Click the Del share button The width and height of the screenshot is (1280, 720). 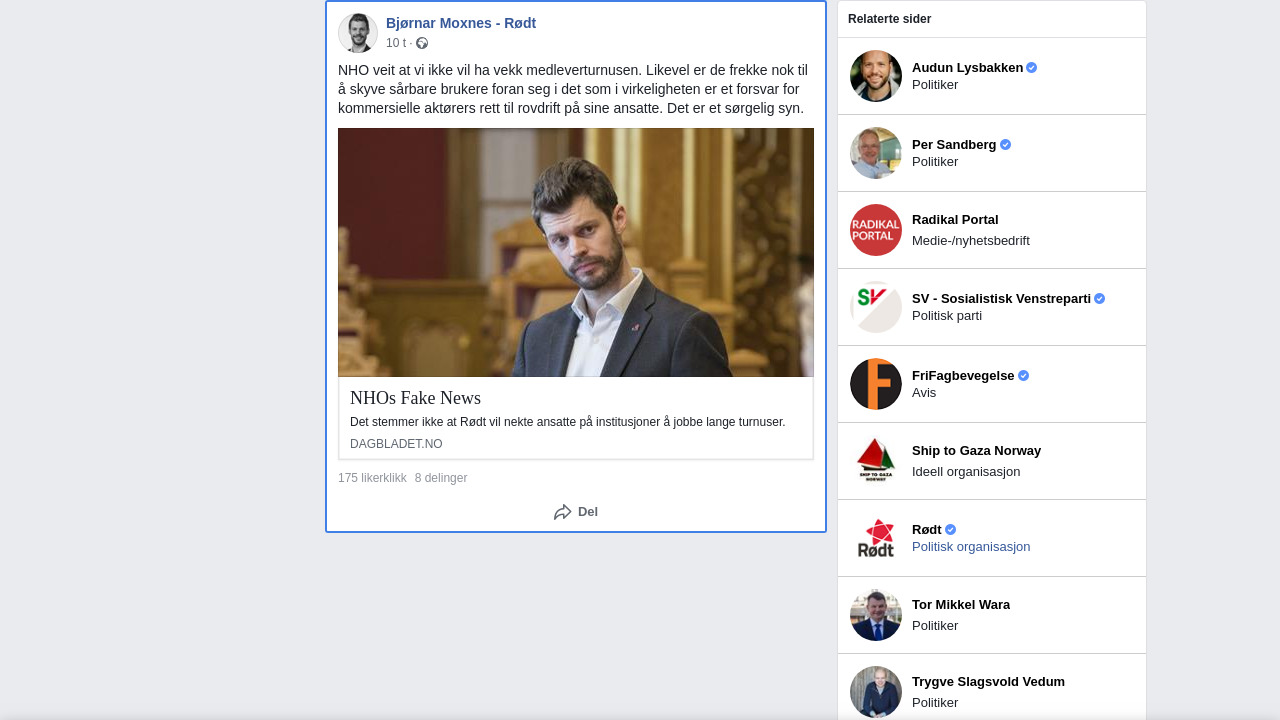tap(576, 512)
